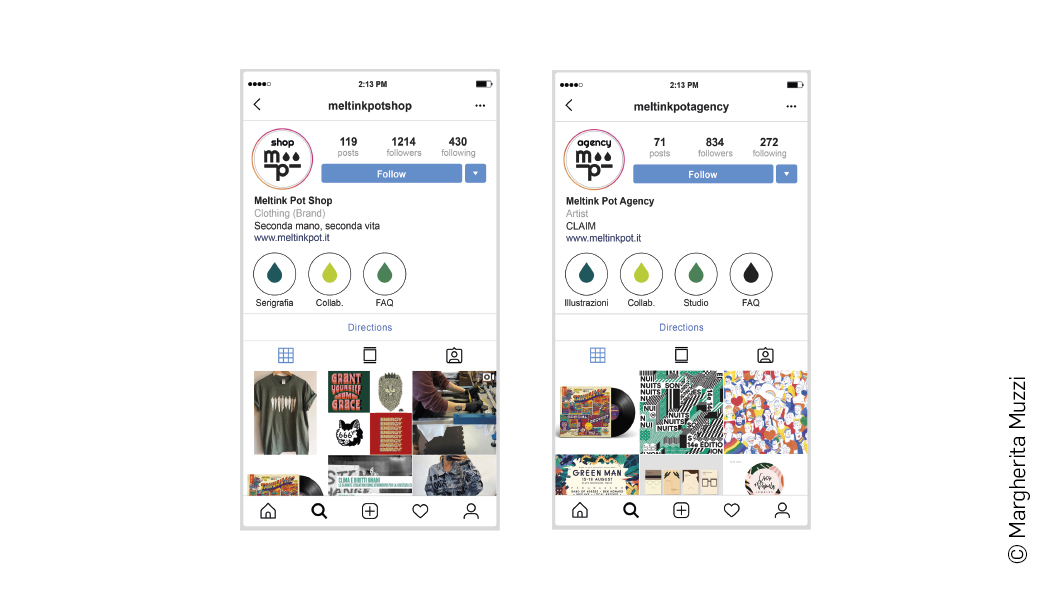Open the home feed on meltinkpotagency
The width and height of the screenshot is (1050, 600).
tap(580, 510)
